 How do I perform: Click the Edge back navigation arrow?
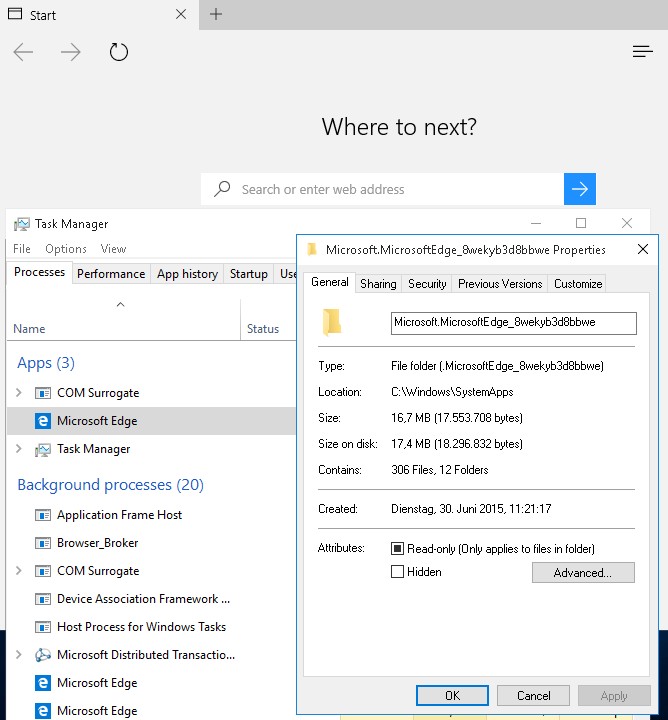coord(23,52)
